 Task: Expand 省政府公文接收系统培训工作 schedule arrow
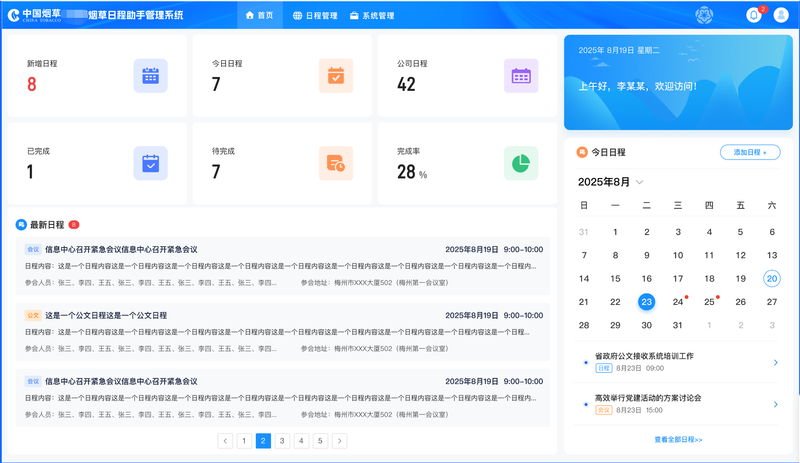point(775,362)
